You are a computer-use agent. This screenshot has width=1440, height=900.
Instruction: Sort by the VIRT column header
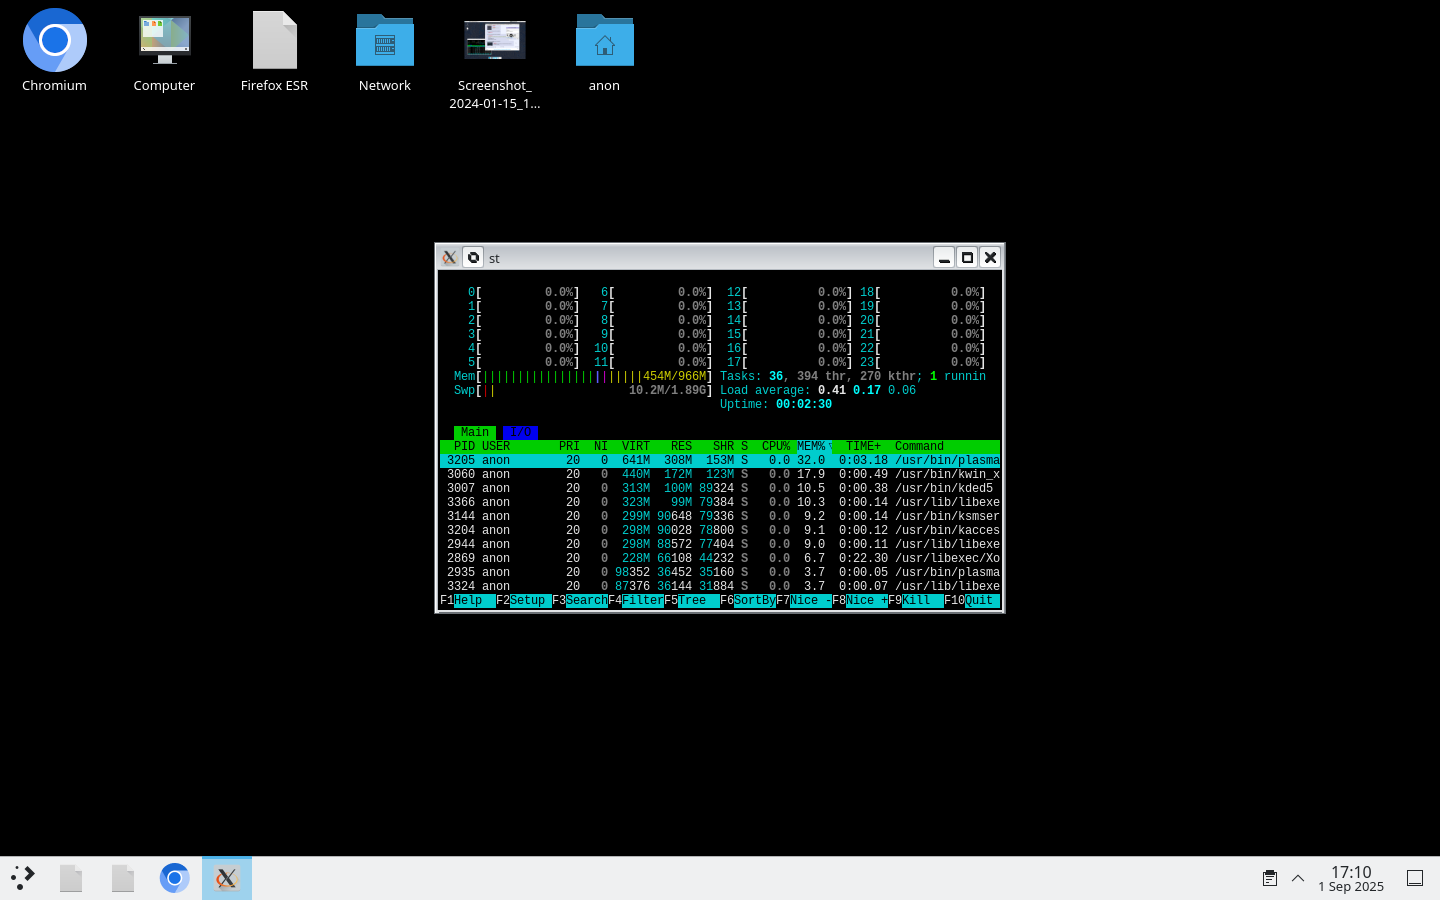click(x=636, y=446)
